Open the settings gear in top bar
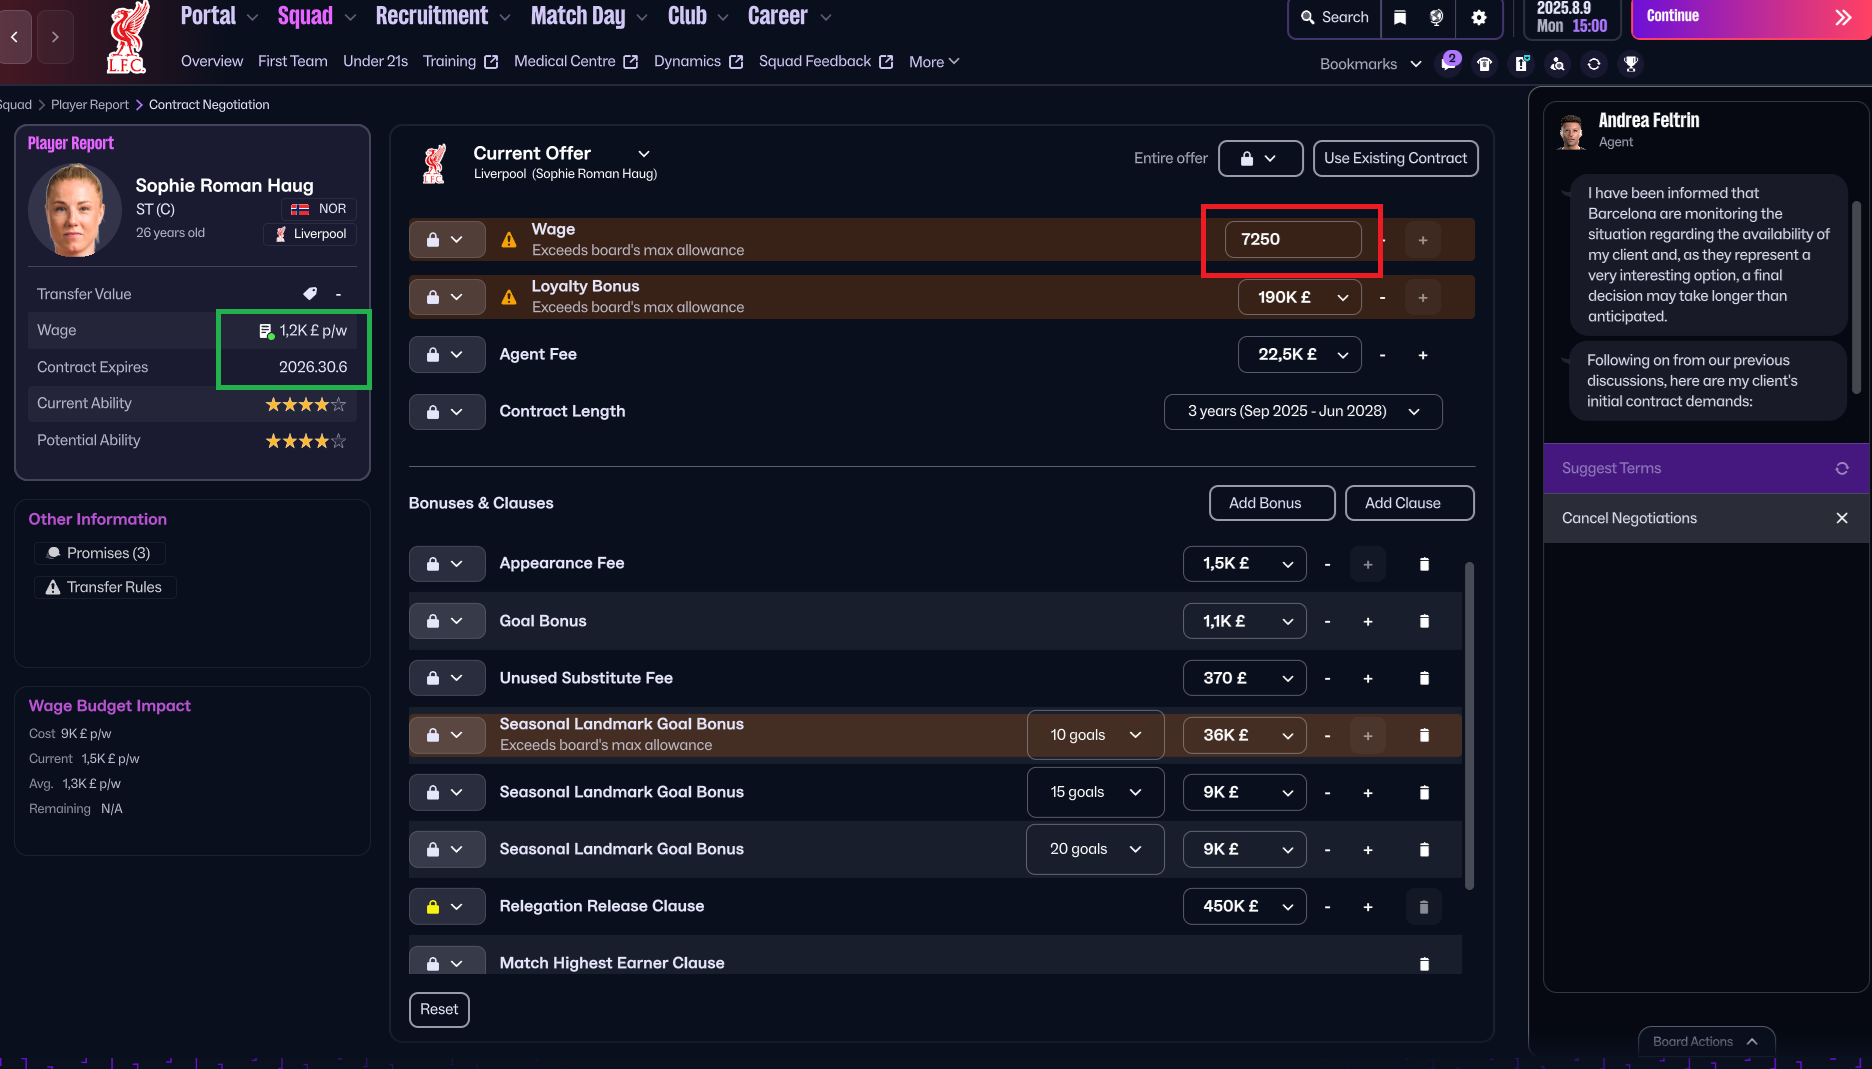Screen dimensions: 1872x1069 point(1479,18)
